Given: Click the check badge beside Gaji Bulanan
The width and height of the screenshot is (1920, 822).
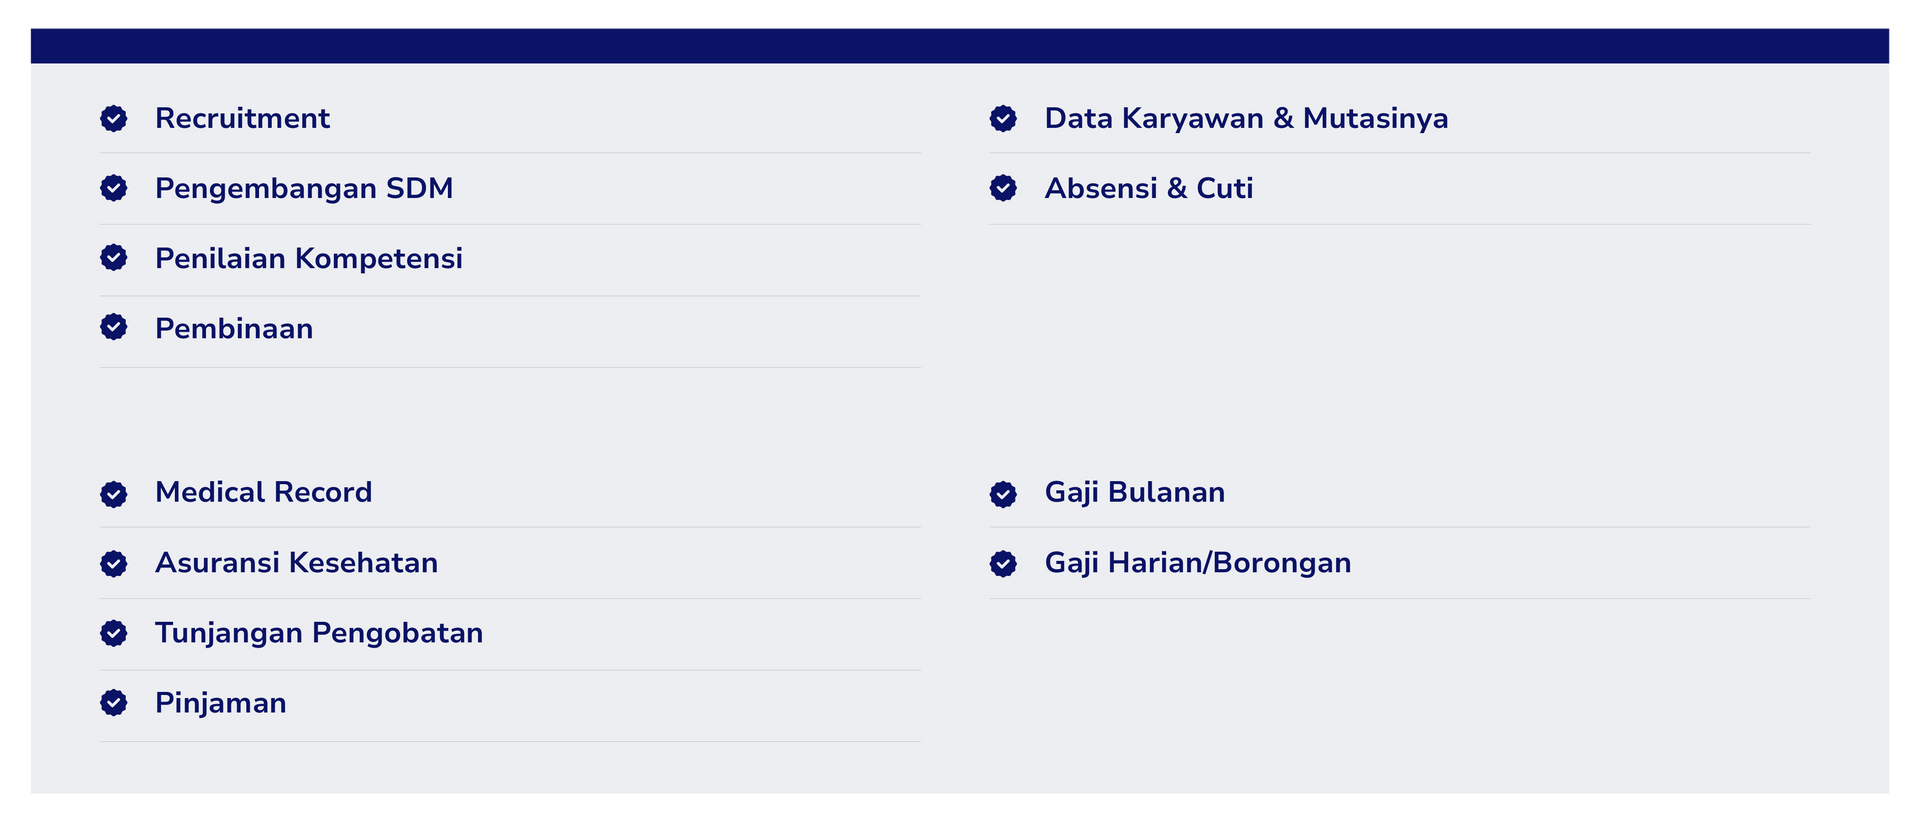Looking at the screenshot, I should 1003,494.
